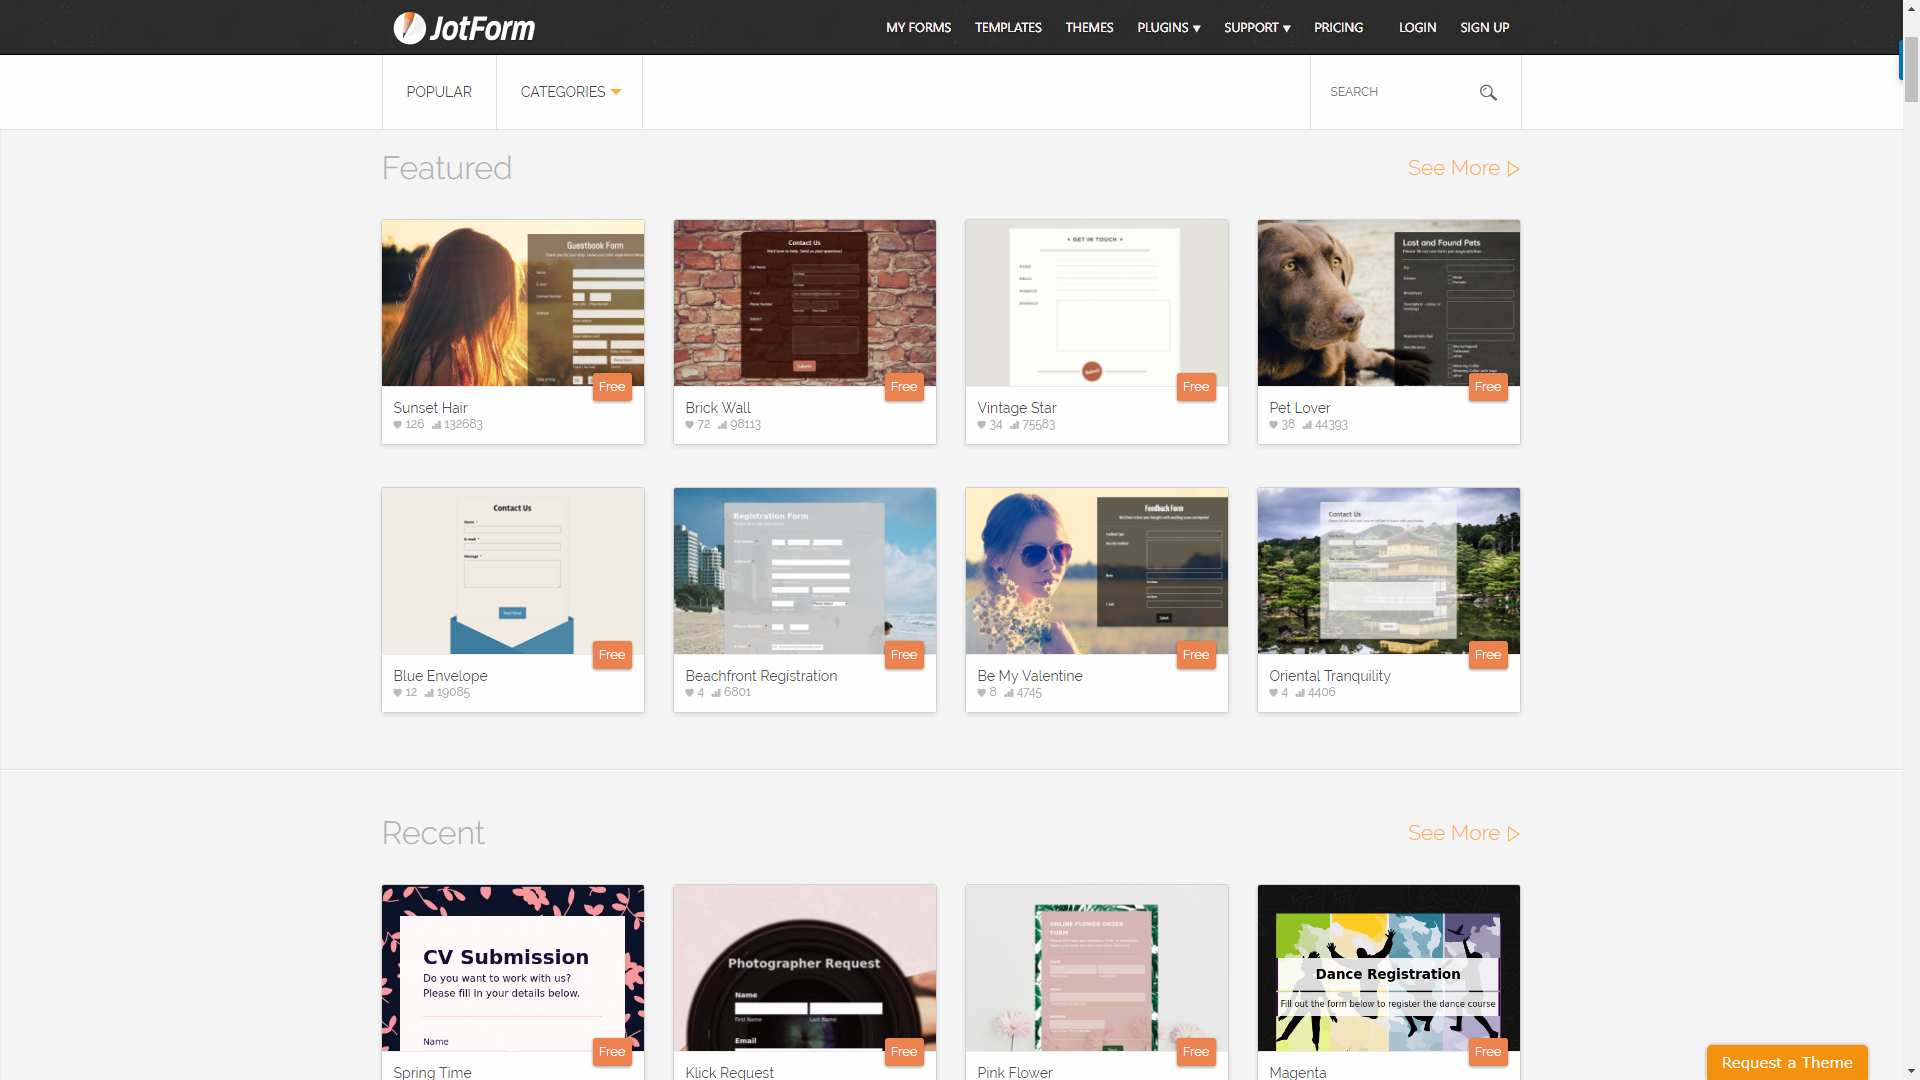
Task: Click the usage bars icon on Pet Lover
Action: point(1307,425)
